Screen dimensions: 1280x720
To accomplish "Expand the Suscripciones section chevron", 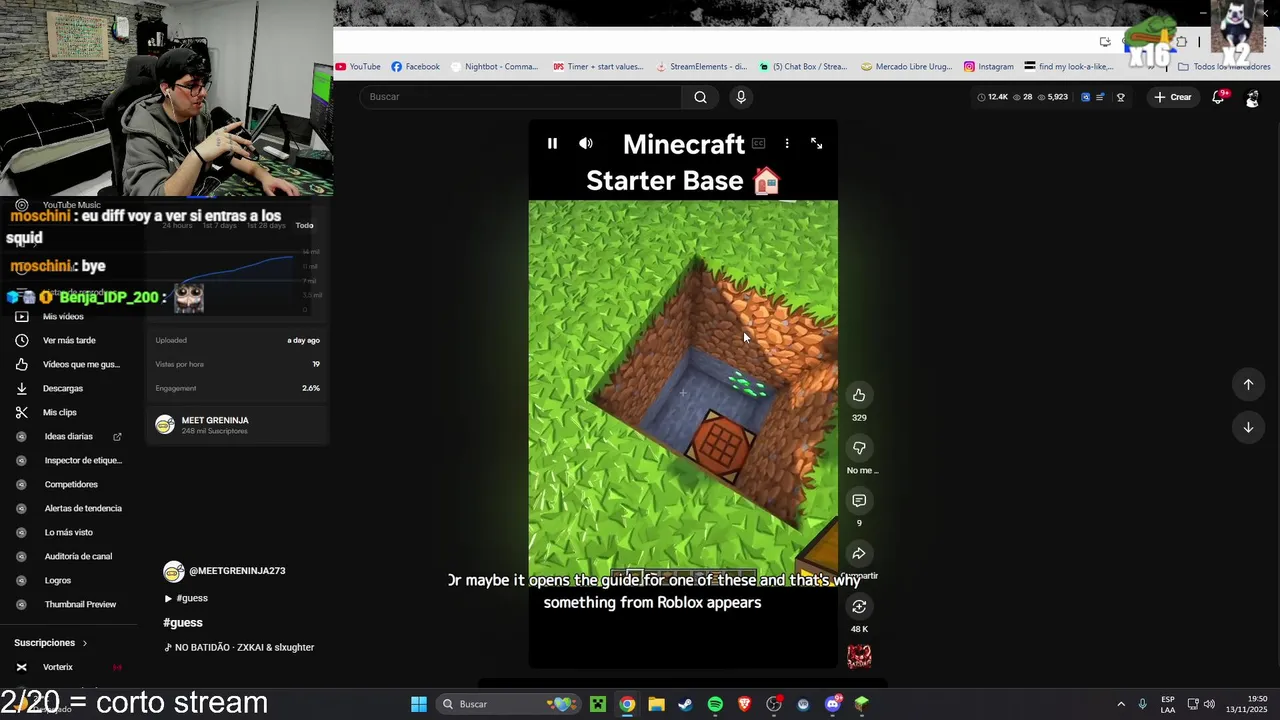I will click(85, 643).
